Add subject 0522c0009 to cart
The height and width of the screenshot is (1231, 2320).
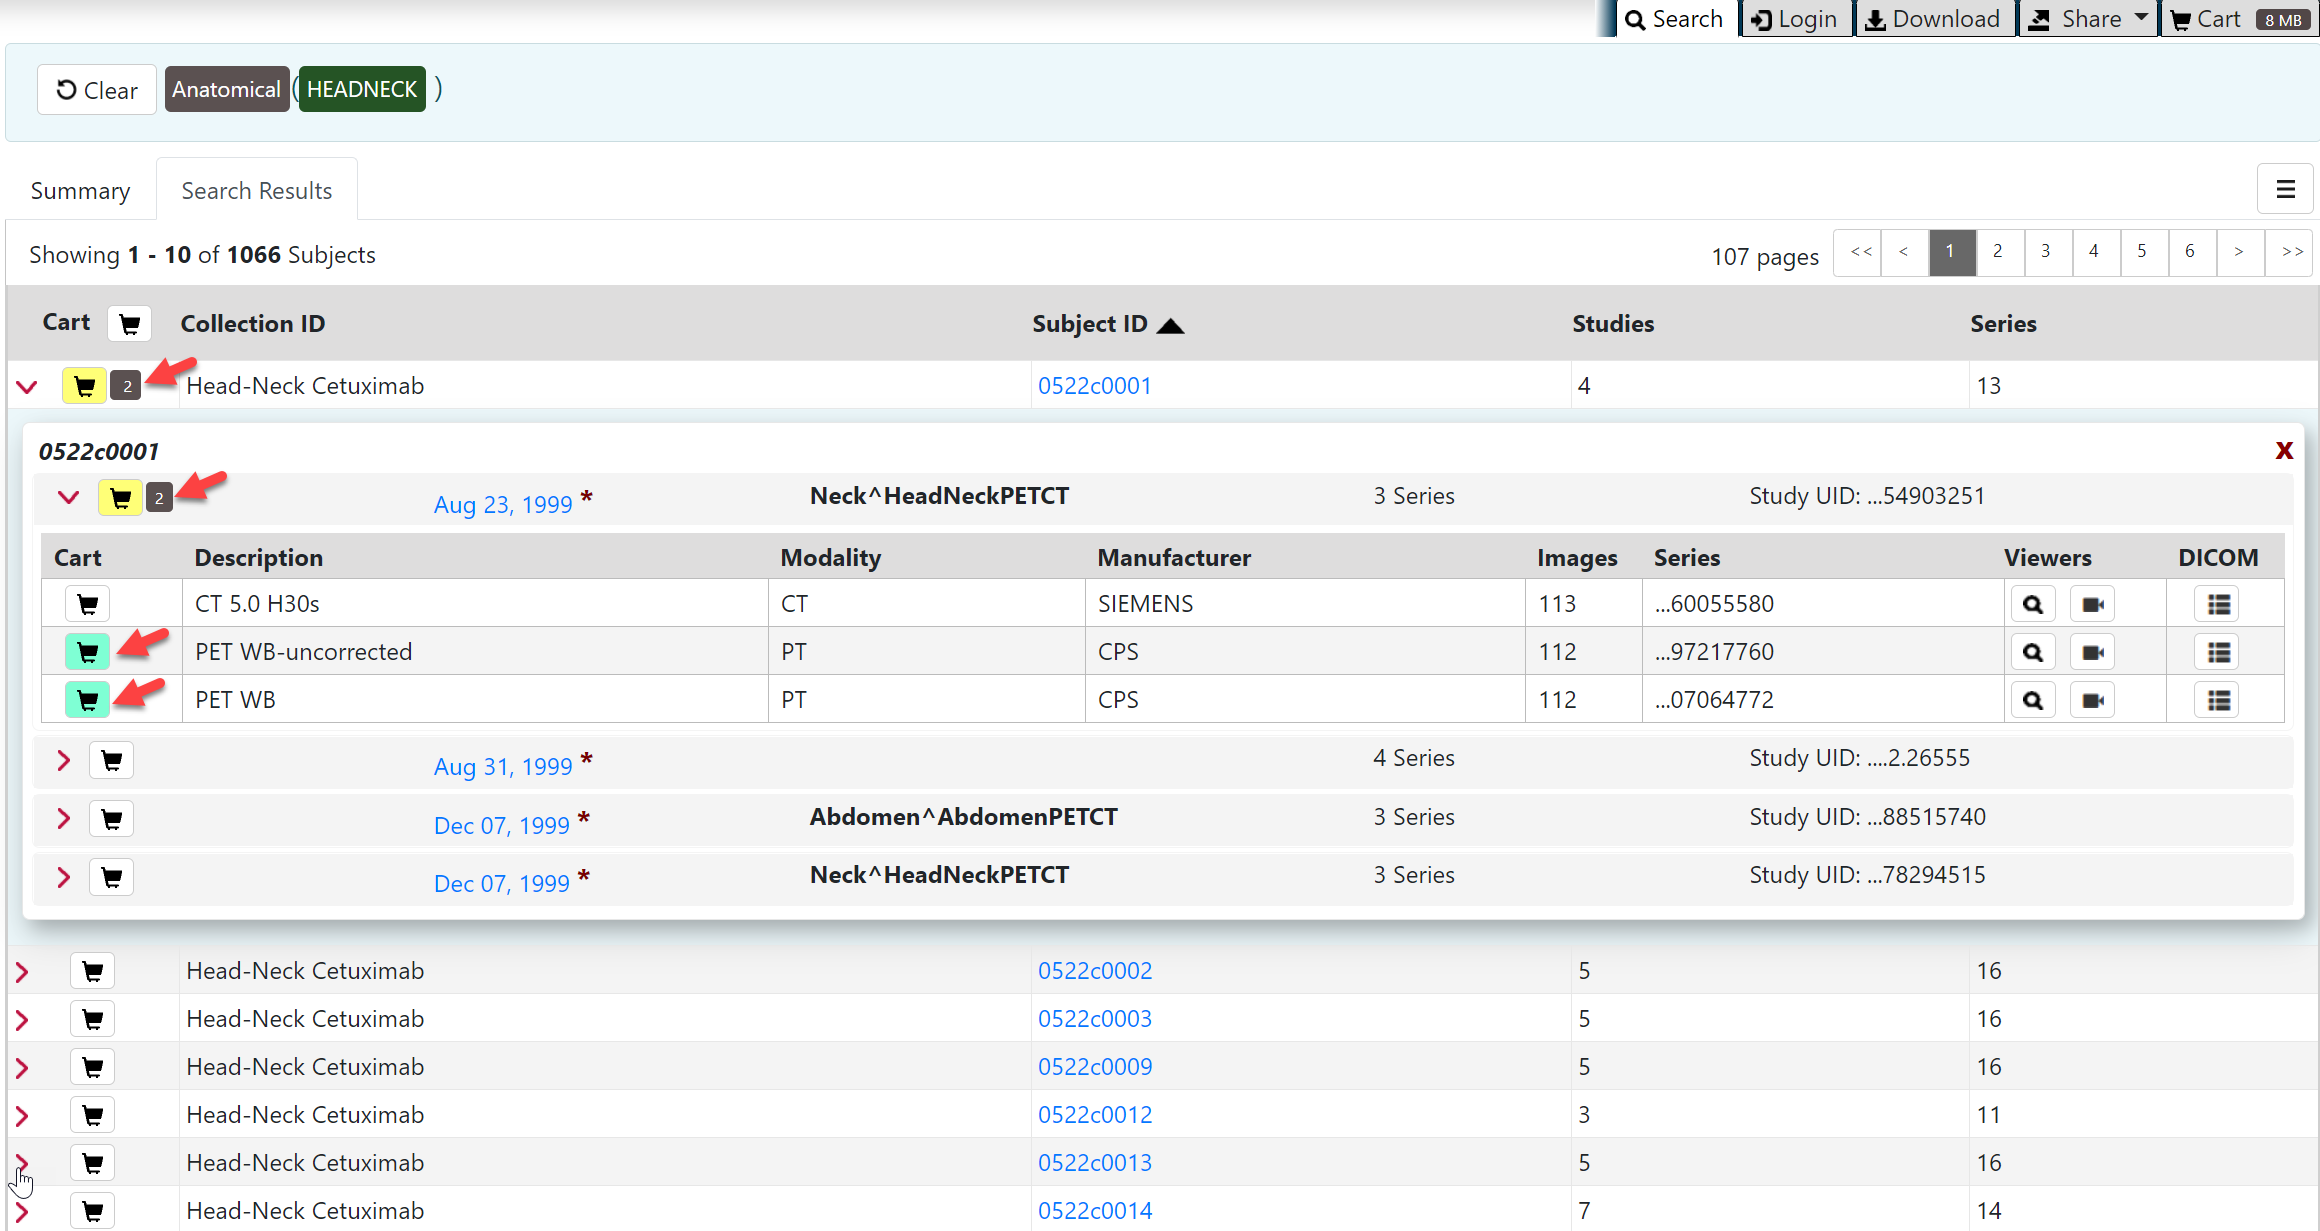[92, 1067]
